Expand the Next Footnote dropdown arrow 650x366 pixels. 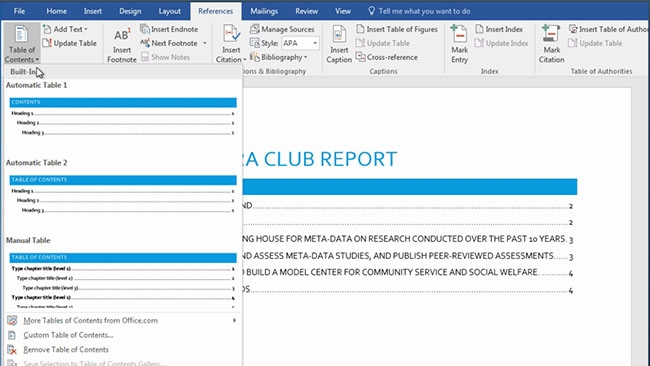pyautogui.click(x=204, y=43)
